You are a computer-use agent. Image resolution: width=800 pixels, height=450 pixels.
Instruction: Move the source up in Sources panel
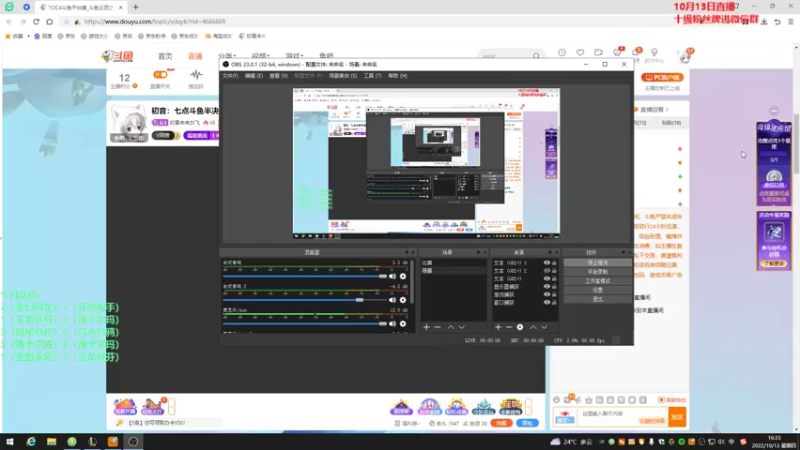(533, 327)
